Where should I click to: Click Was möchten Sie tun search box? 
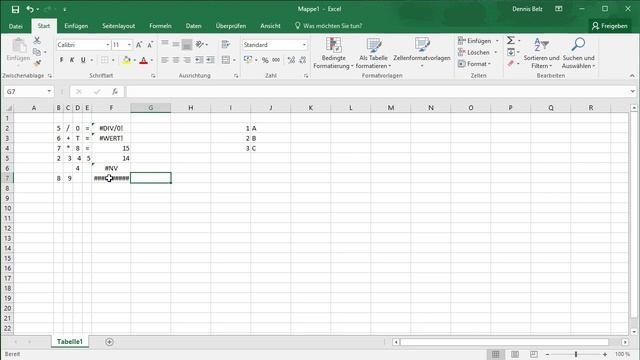point(329,26)
